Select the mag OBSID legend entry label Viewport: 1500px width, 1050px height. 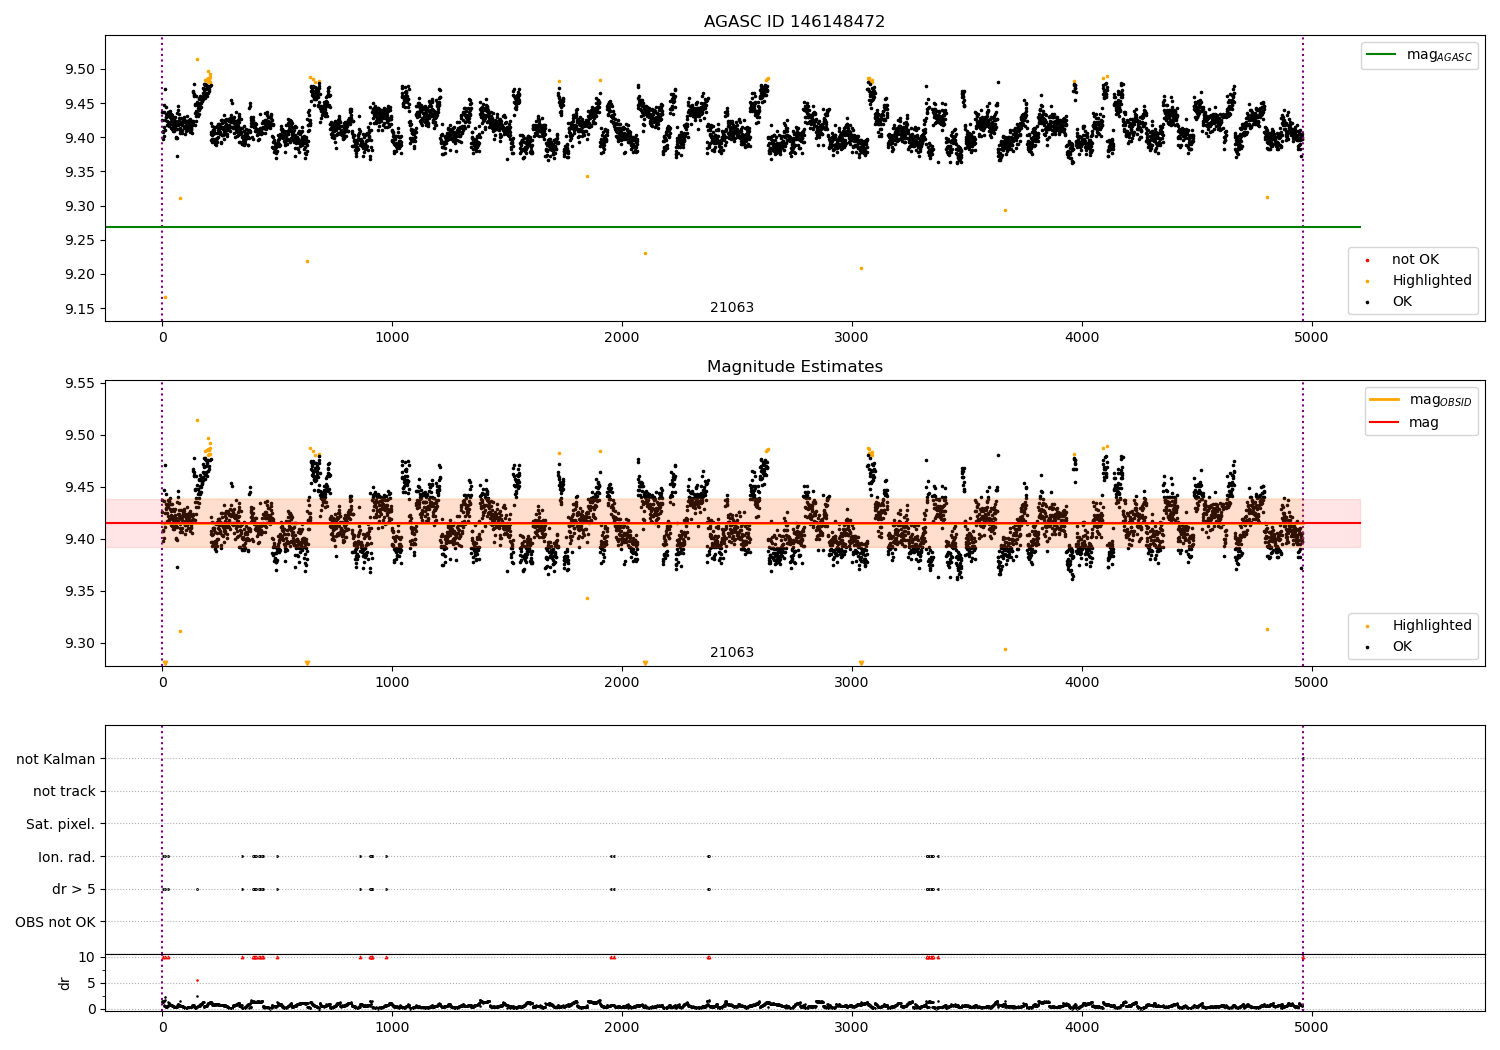pos(1440,400)
